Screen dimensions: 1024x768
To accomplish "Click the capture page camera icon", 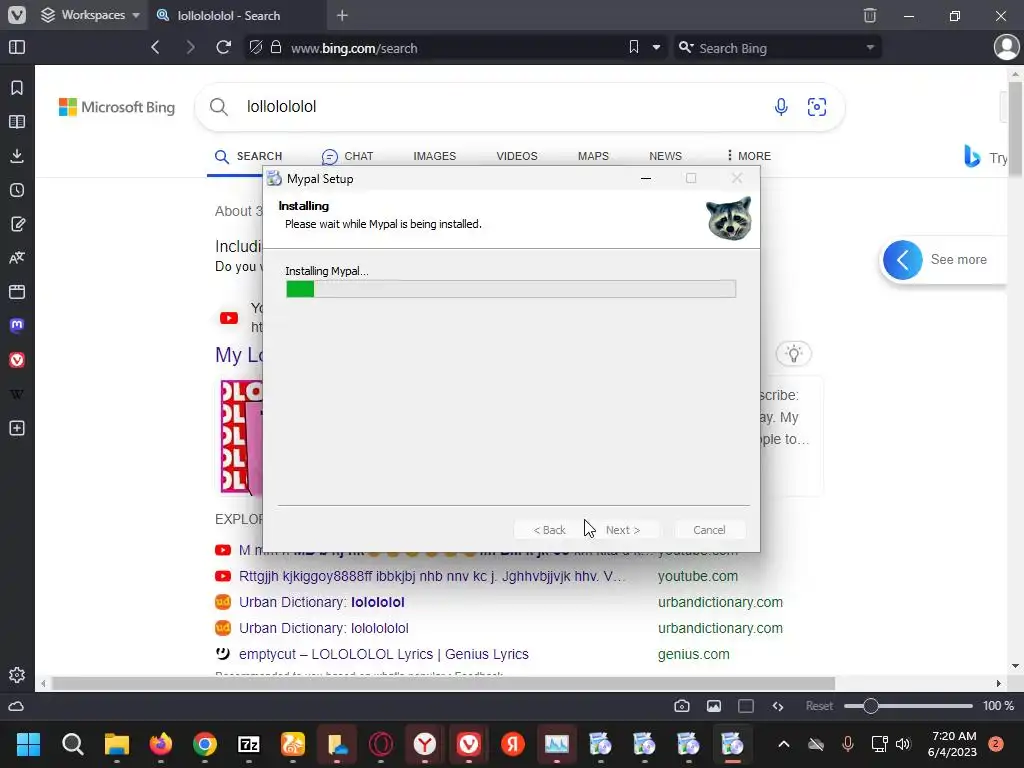I will pyautogui.click(x=682, y=706).
